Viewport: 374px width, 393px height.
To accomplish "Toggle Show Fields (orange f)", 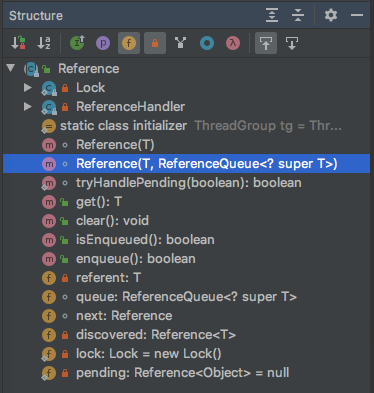I will pos(129,43).
